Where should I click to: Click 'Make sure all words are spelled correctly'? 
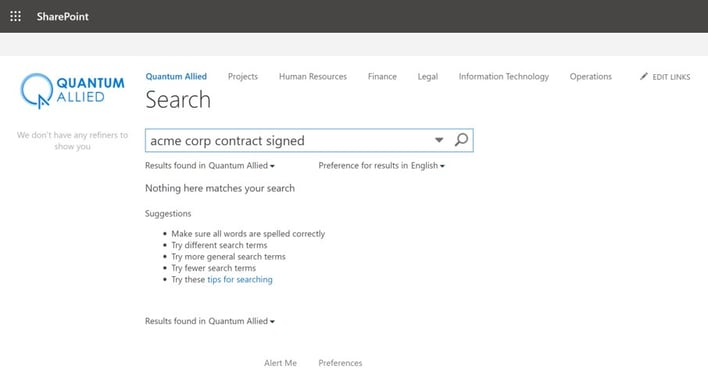coord(248,234)
